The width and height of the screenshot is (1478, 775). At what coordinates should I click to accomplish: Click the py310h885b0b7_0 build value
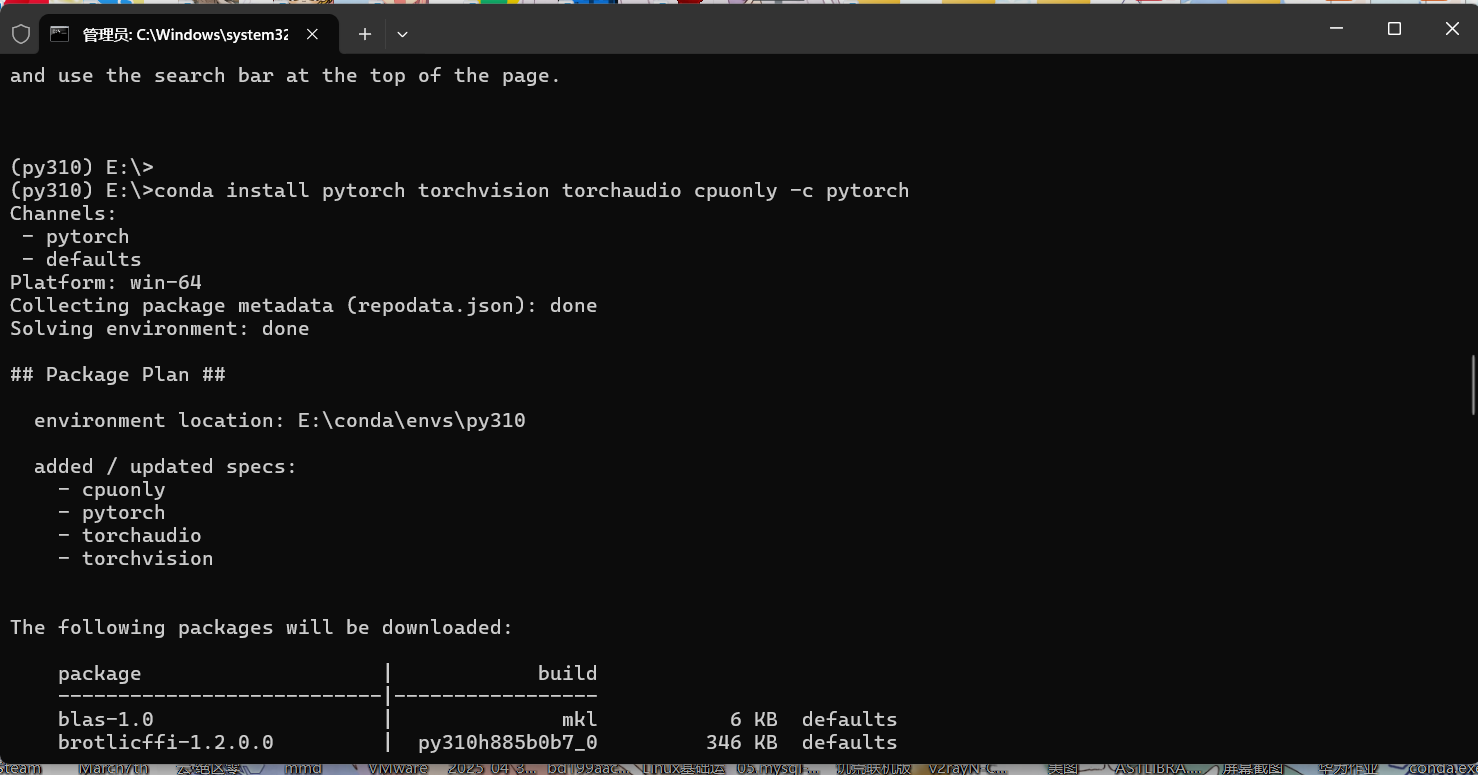coord(508,742)
